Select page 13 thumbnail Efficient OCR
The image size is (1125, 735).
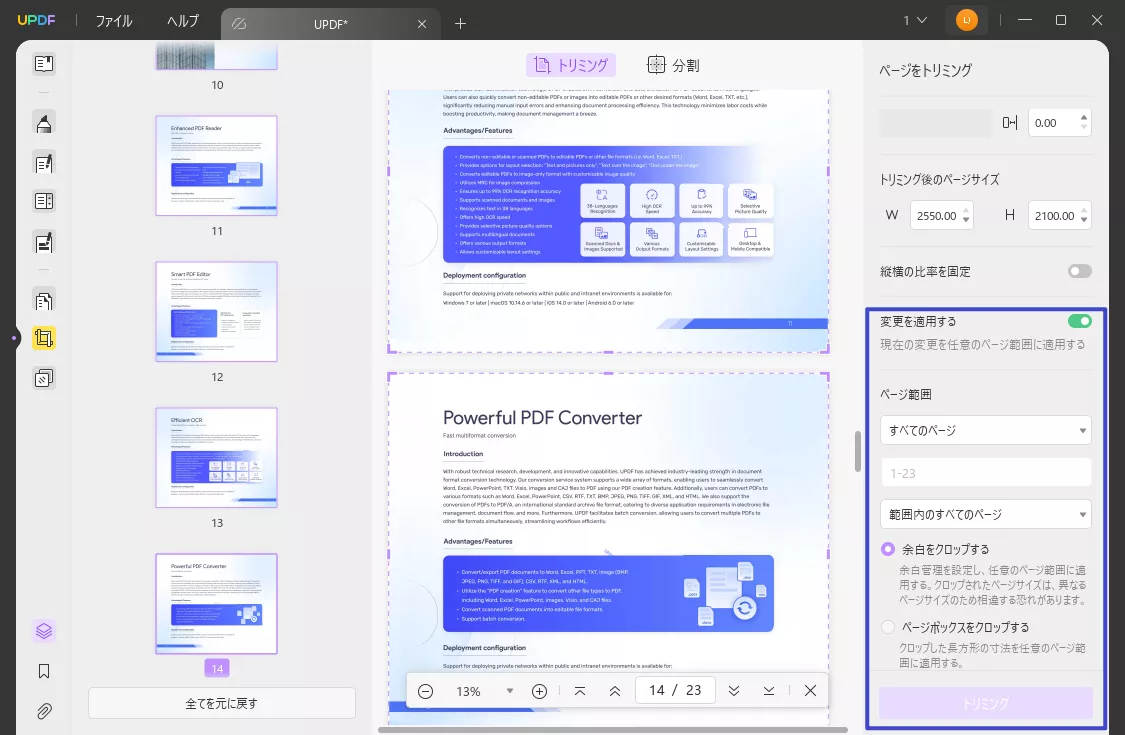217,458
